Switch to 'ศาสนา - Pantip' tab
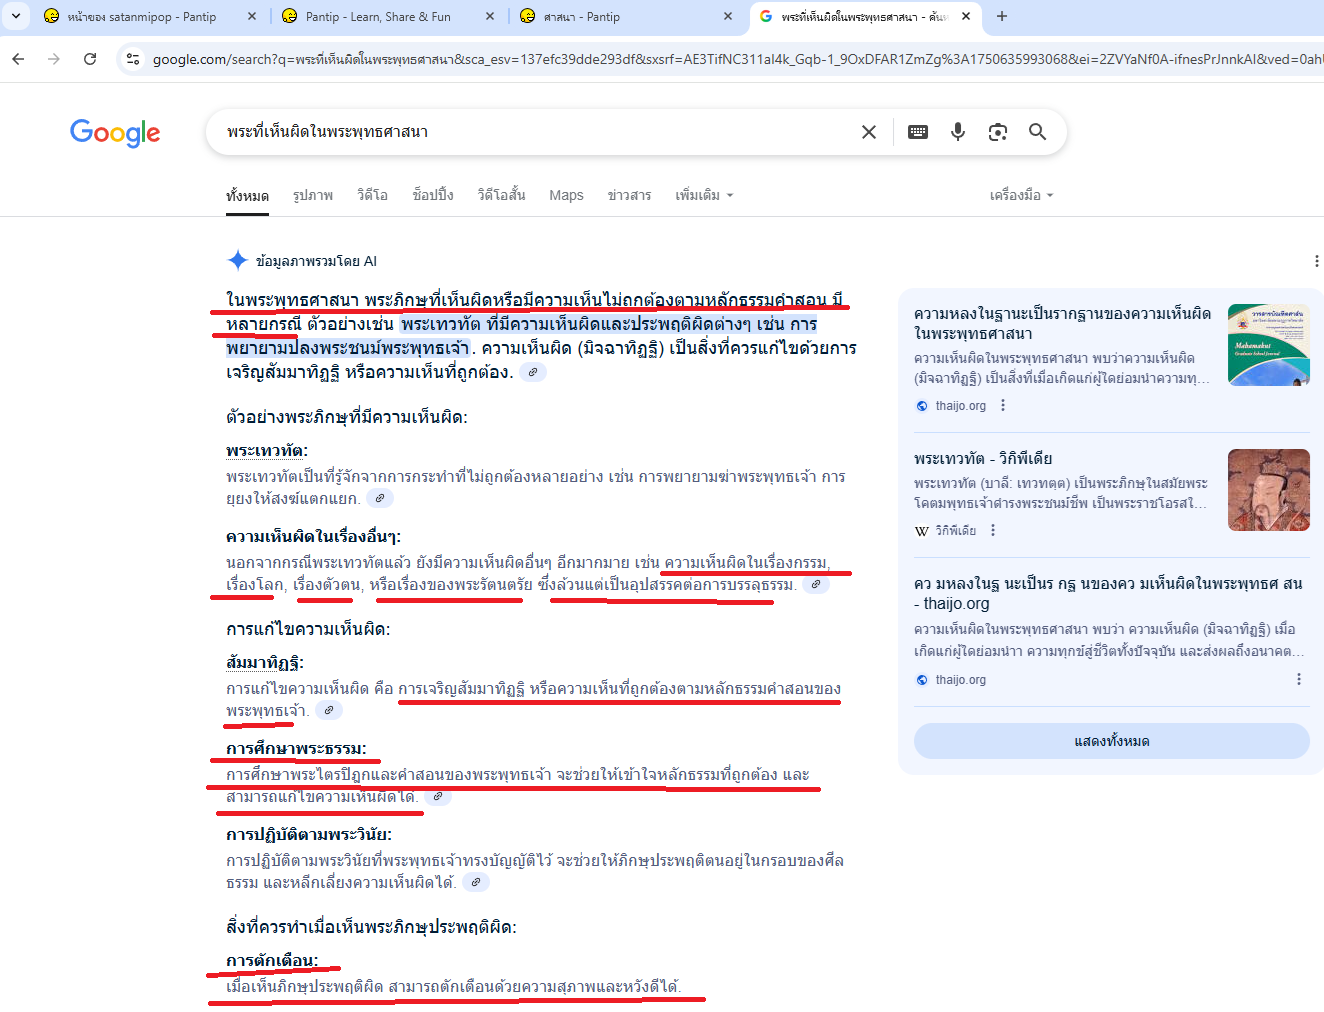1324x1012 pixels. point(616,16)
